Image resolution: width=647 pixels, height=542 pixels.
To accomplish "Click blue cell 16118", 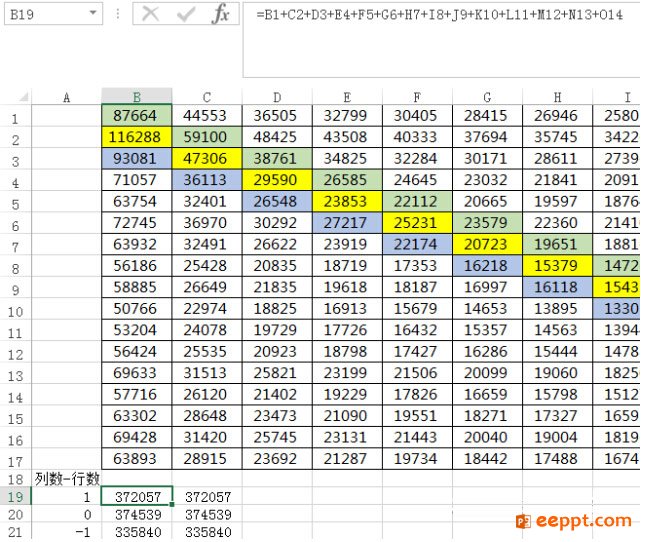I will pyautogui.click(x=557, y=287).
